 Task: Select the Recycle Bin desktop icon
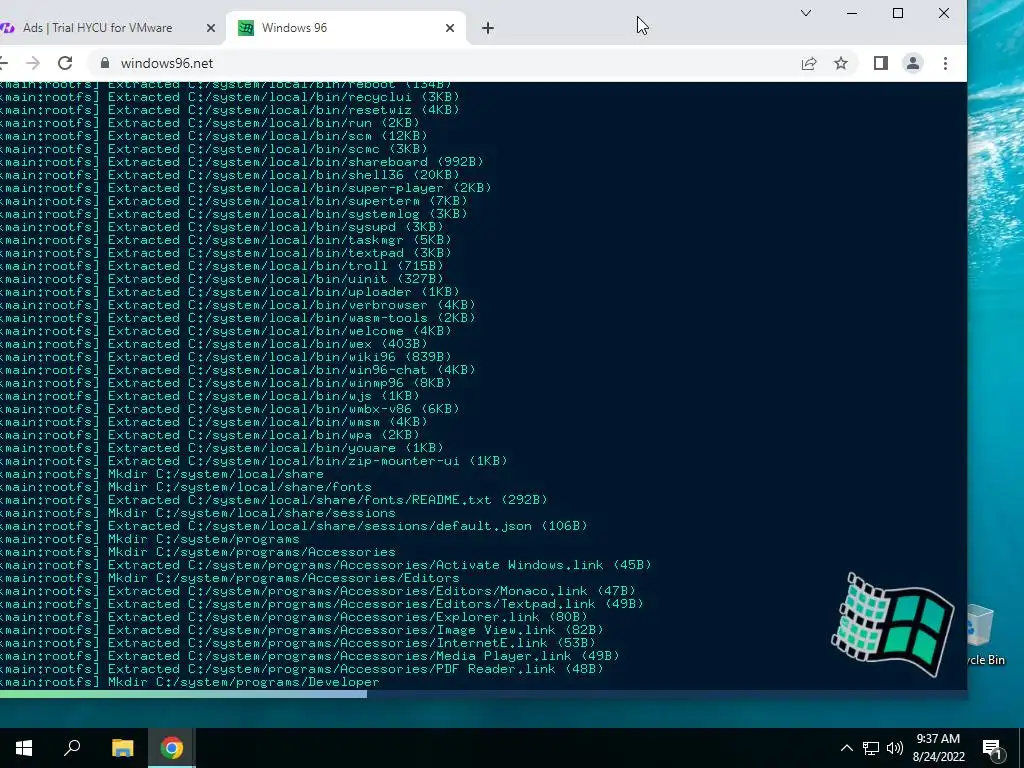point(986,635)
